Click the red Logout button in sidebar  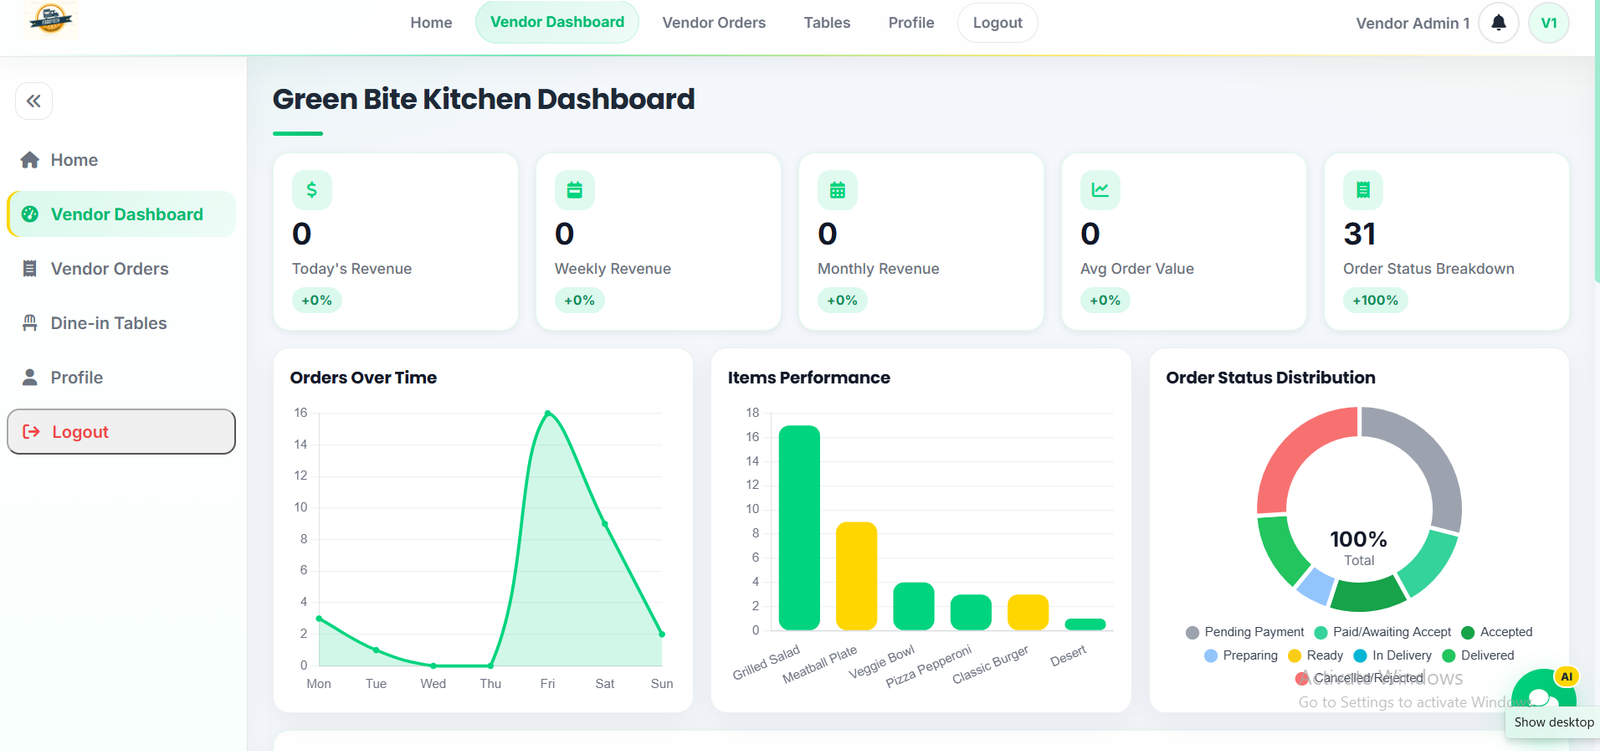click(121, 432)
